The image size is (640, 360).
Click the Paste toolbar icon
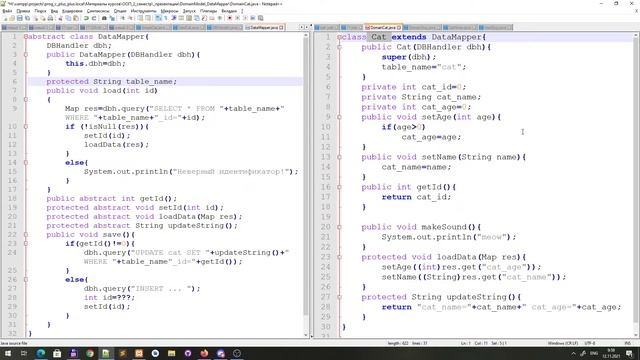tap(76, 18)
